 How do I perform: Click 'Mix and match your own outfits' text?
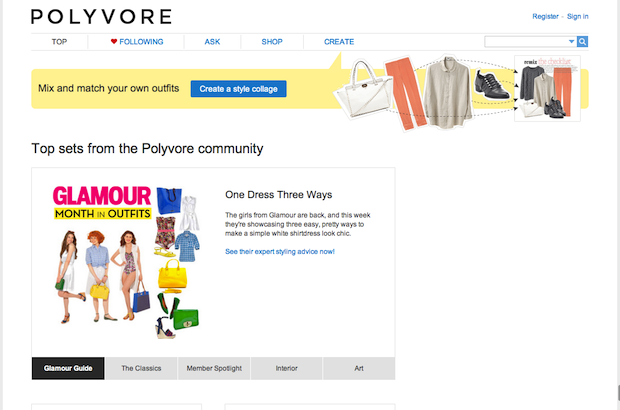pyautogui.click(x=109, y=88)
